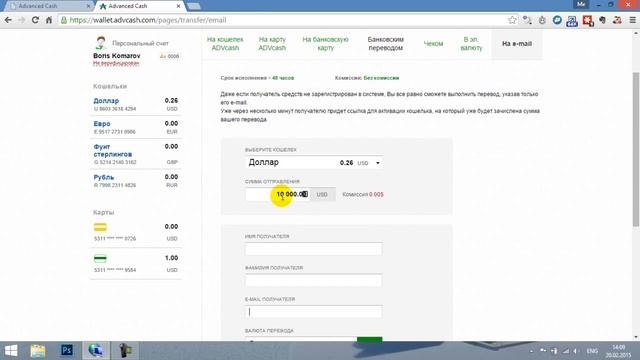
Task: Click the Boris Komarov account name
Action: tap(117, 56)
